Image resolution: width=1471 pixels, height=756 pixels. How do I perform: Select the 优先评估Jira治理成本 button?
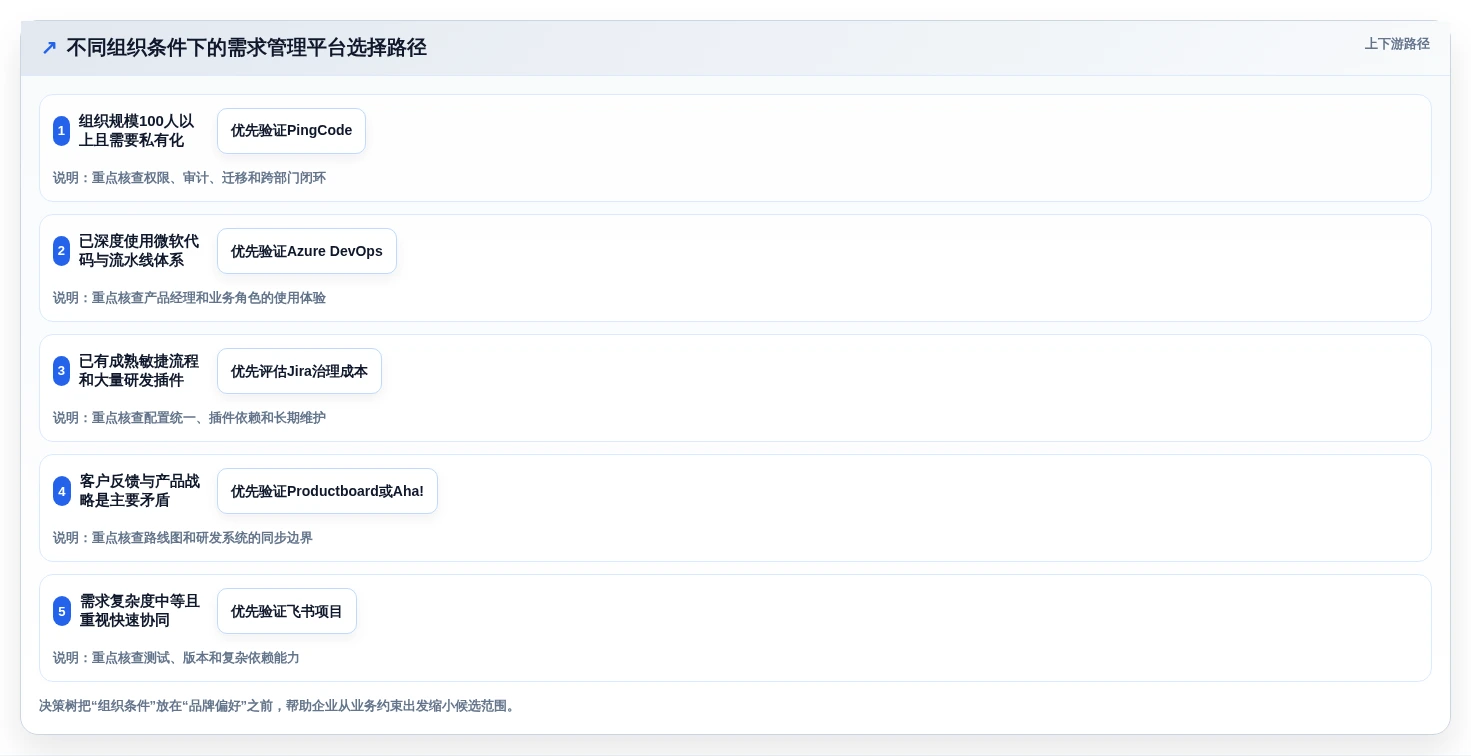[x=299, y=371]
